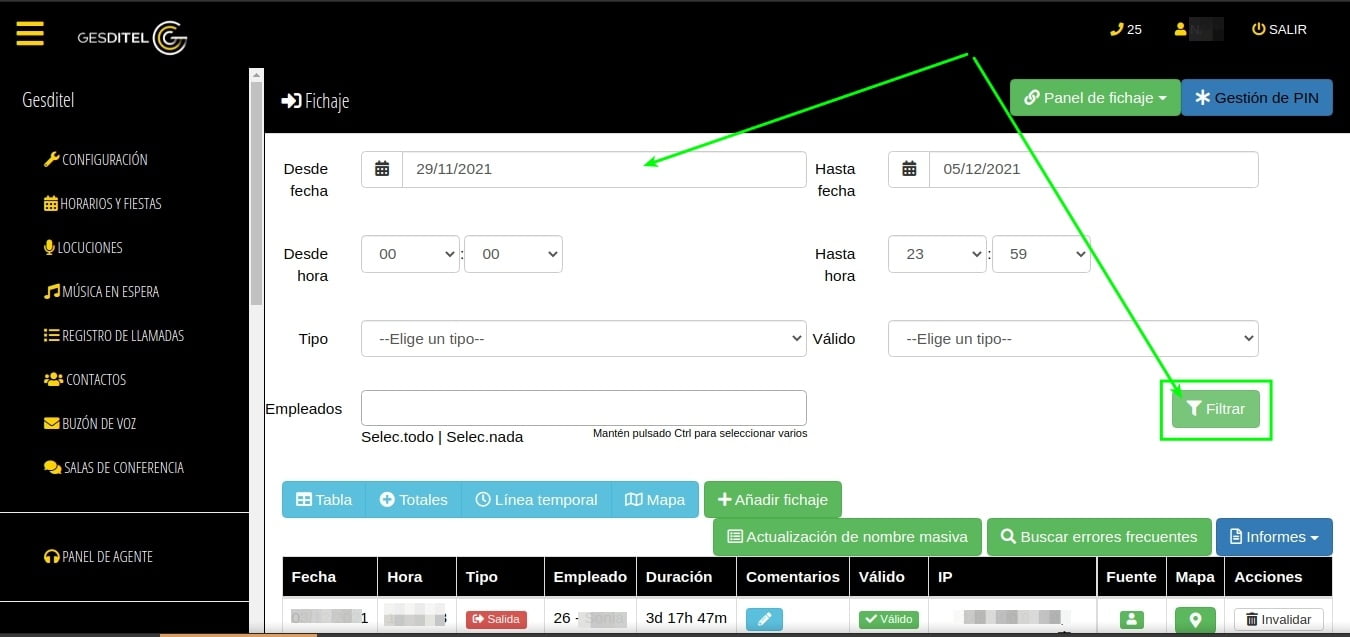Open the Válido type dropdown

click(1072, 339)
